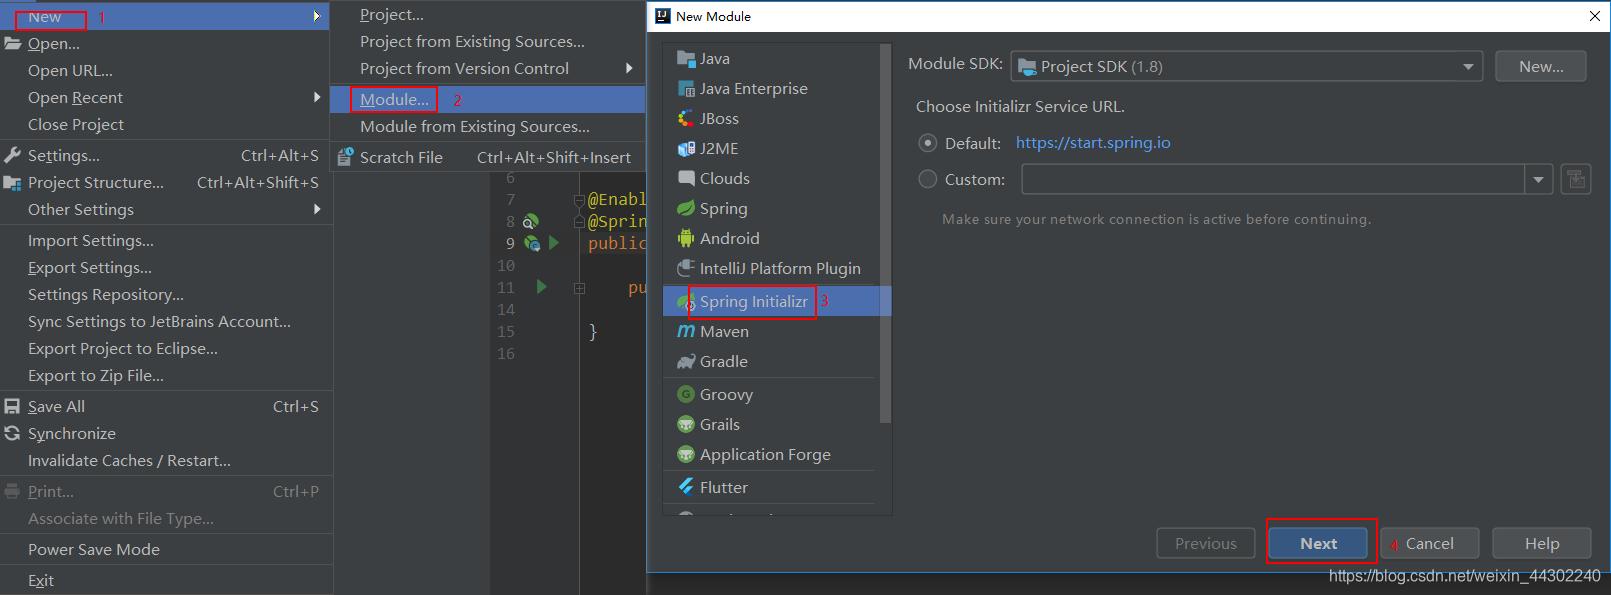Click the Flutter icon
The height and width of the screenshot is (595, 1611).
[686, 487]
